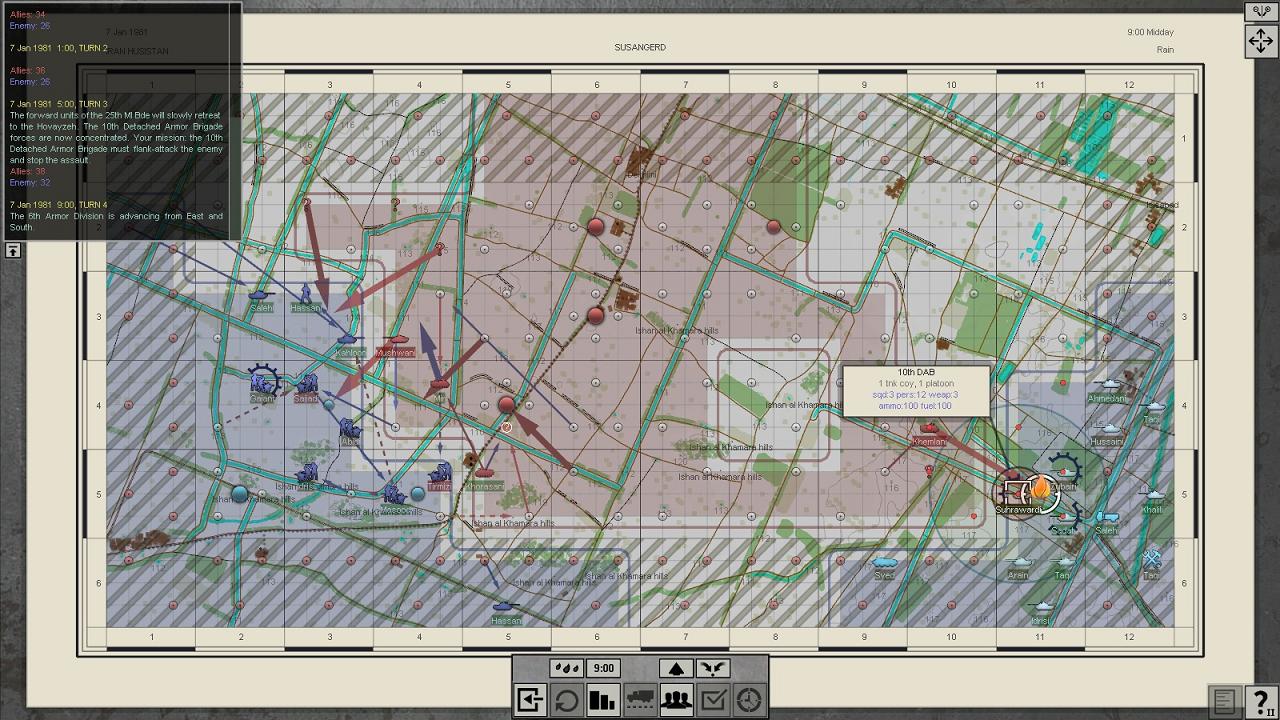Click red objective circle in column 8 row 2
The height and width of the screenshot is (720, 1280).
pyautogui.click(x=773, y=227)
